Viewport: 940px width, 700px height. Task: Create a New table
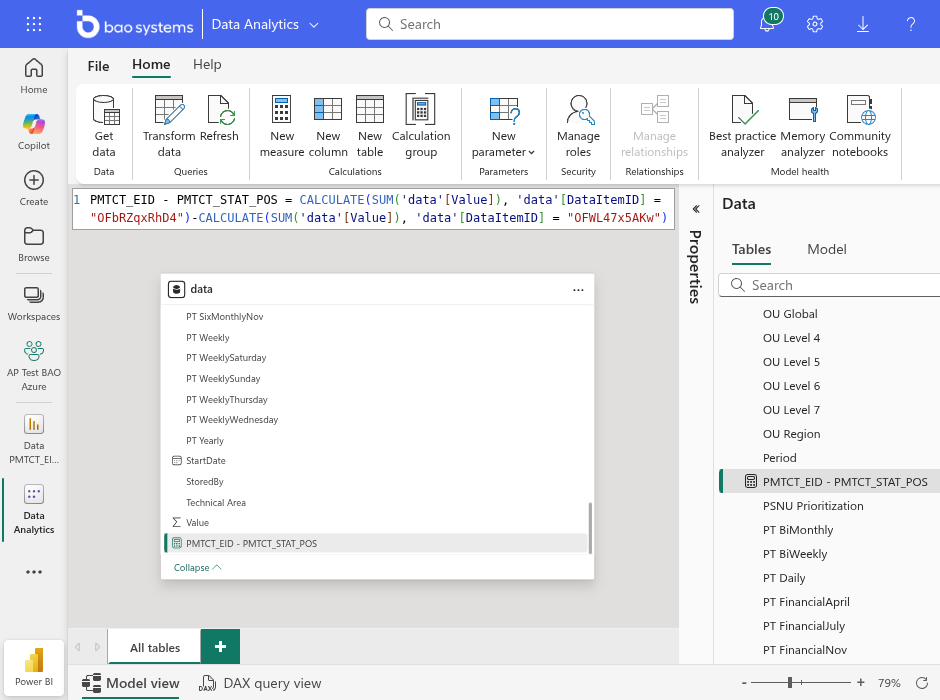370,126
